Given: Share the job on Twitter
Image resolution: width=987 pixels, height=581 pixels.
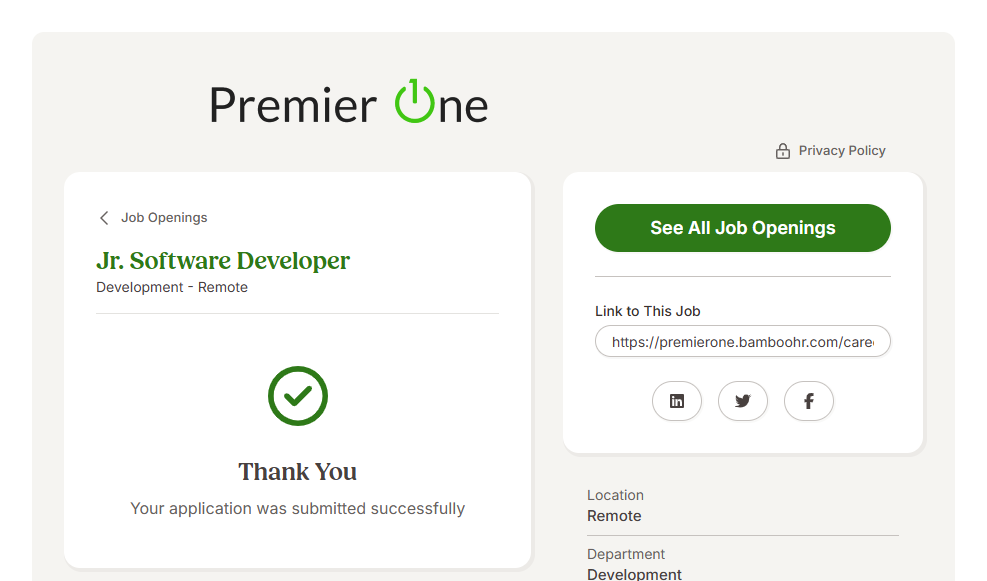Looking at the screenshot, I should click(x=743, y=401).
